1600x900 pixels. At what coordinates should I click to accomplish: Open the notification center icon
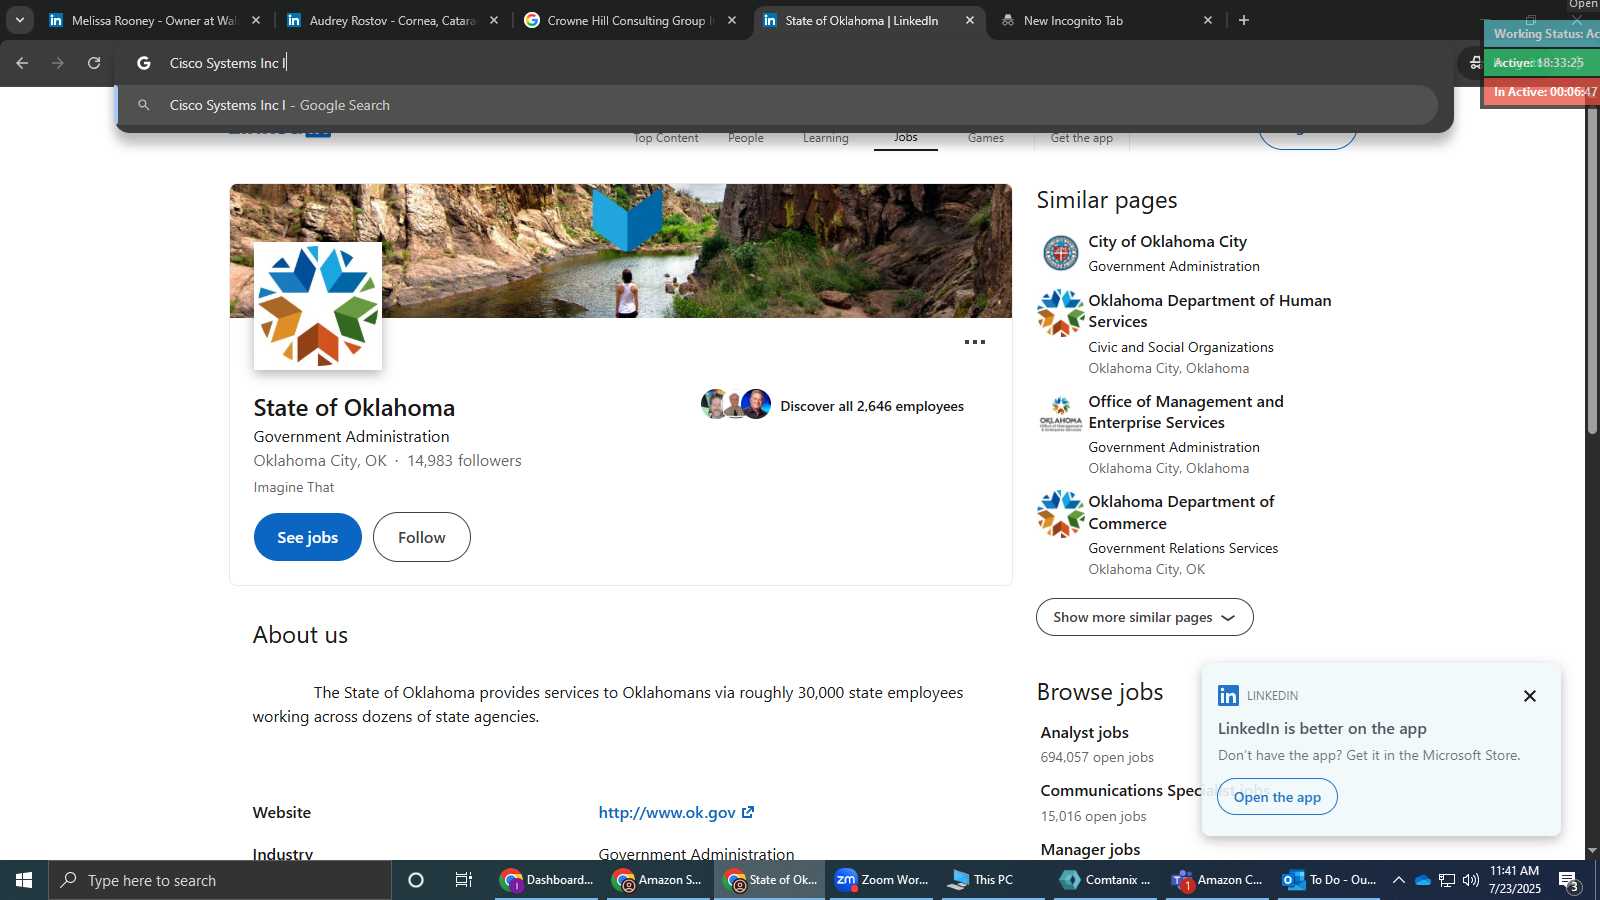pyautogui.click(x=1569, y=880)
